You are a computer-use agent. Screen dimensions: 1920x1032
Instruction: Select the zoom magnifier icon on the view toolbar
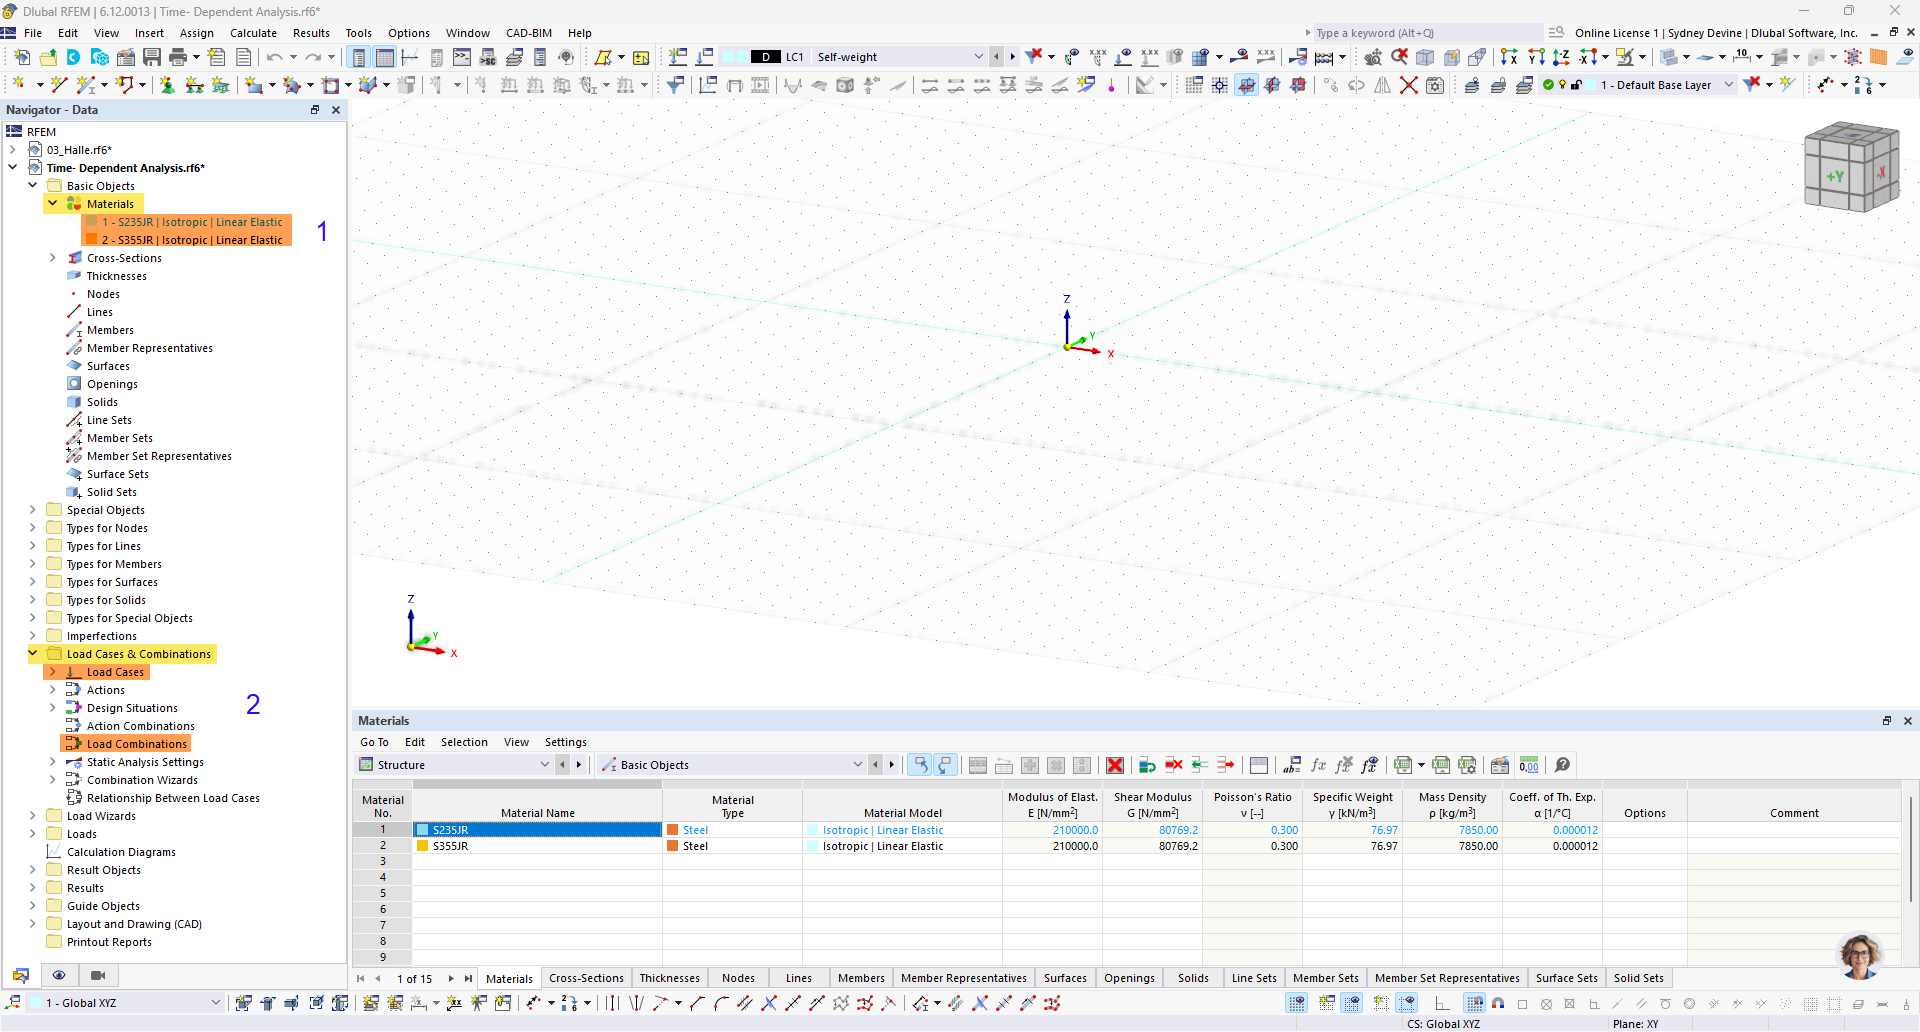pyautogui.click(x=1399, y=57)
